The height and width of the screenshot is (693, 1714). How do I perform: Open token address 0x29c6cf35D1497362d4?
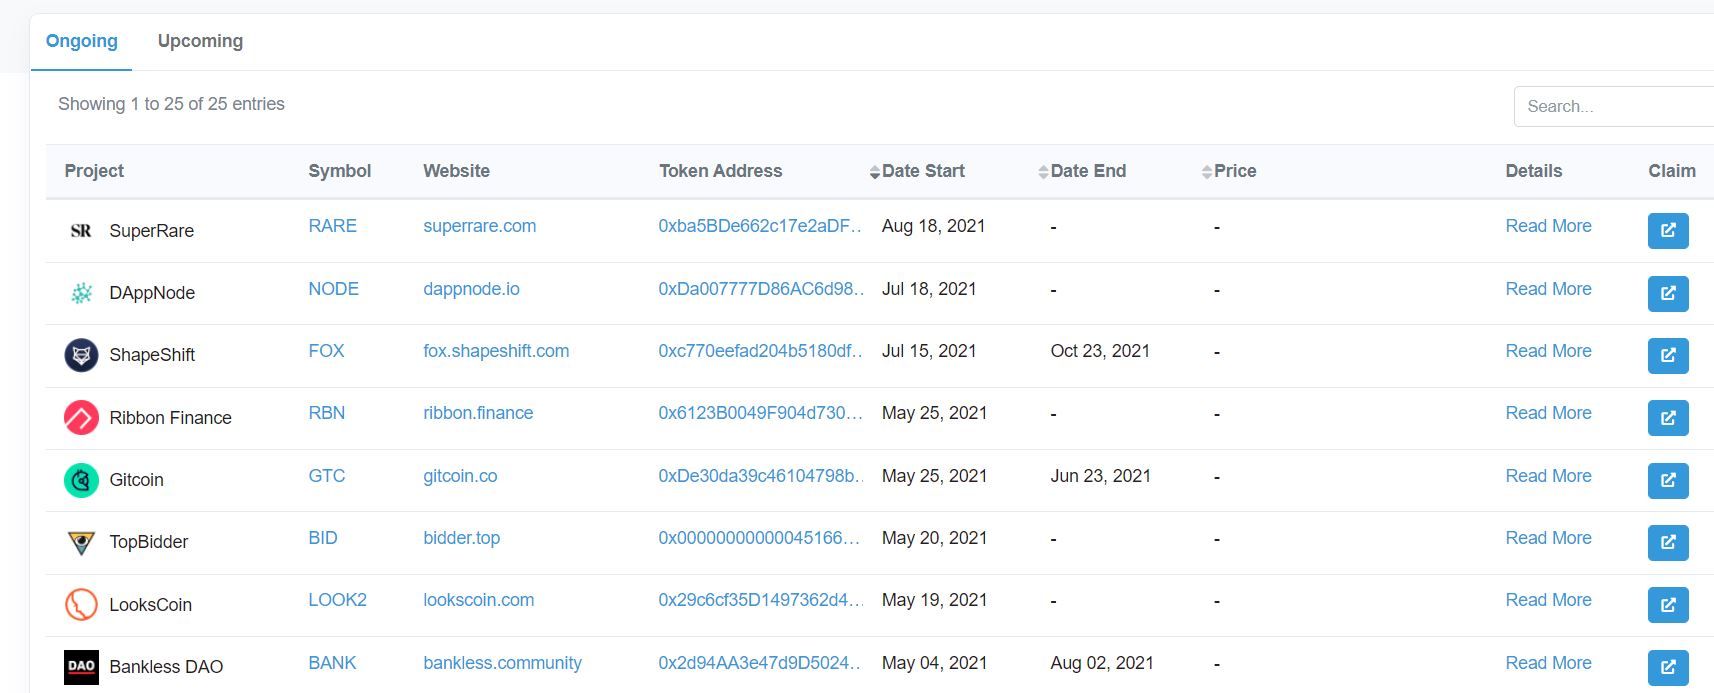coord(760,600)
